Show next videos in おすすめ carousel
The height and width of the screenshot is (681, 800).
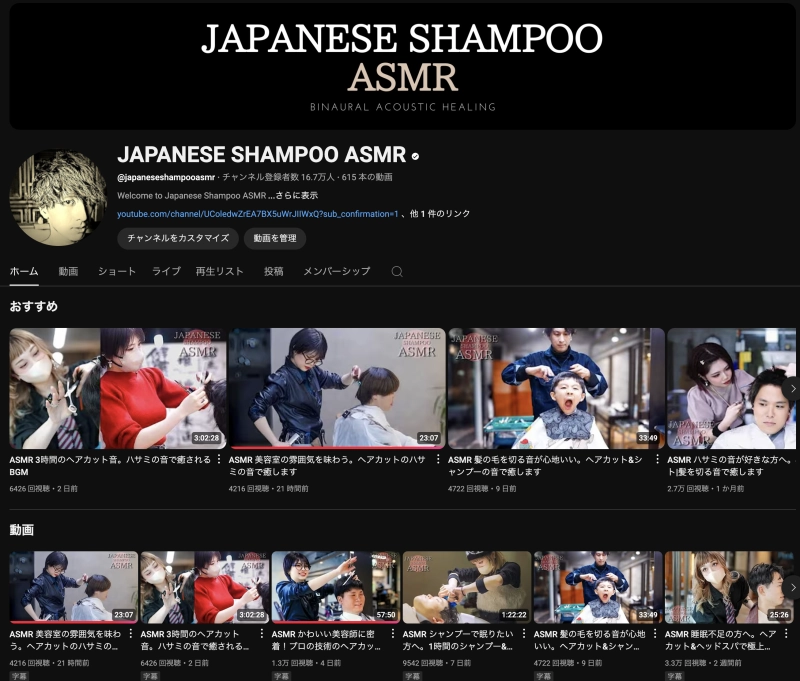pos(792,389)
